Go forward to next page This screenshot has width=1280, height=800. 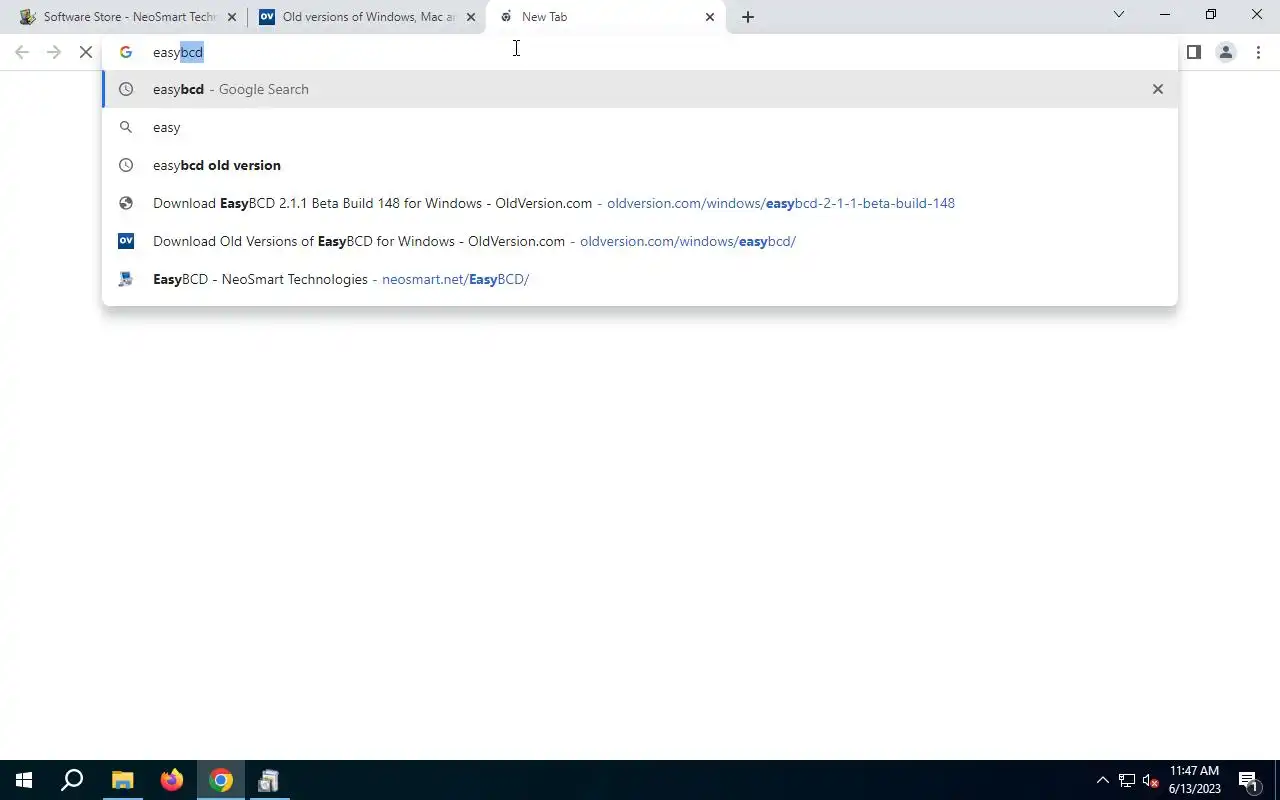54,52
